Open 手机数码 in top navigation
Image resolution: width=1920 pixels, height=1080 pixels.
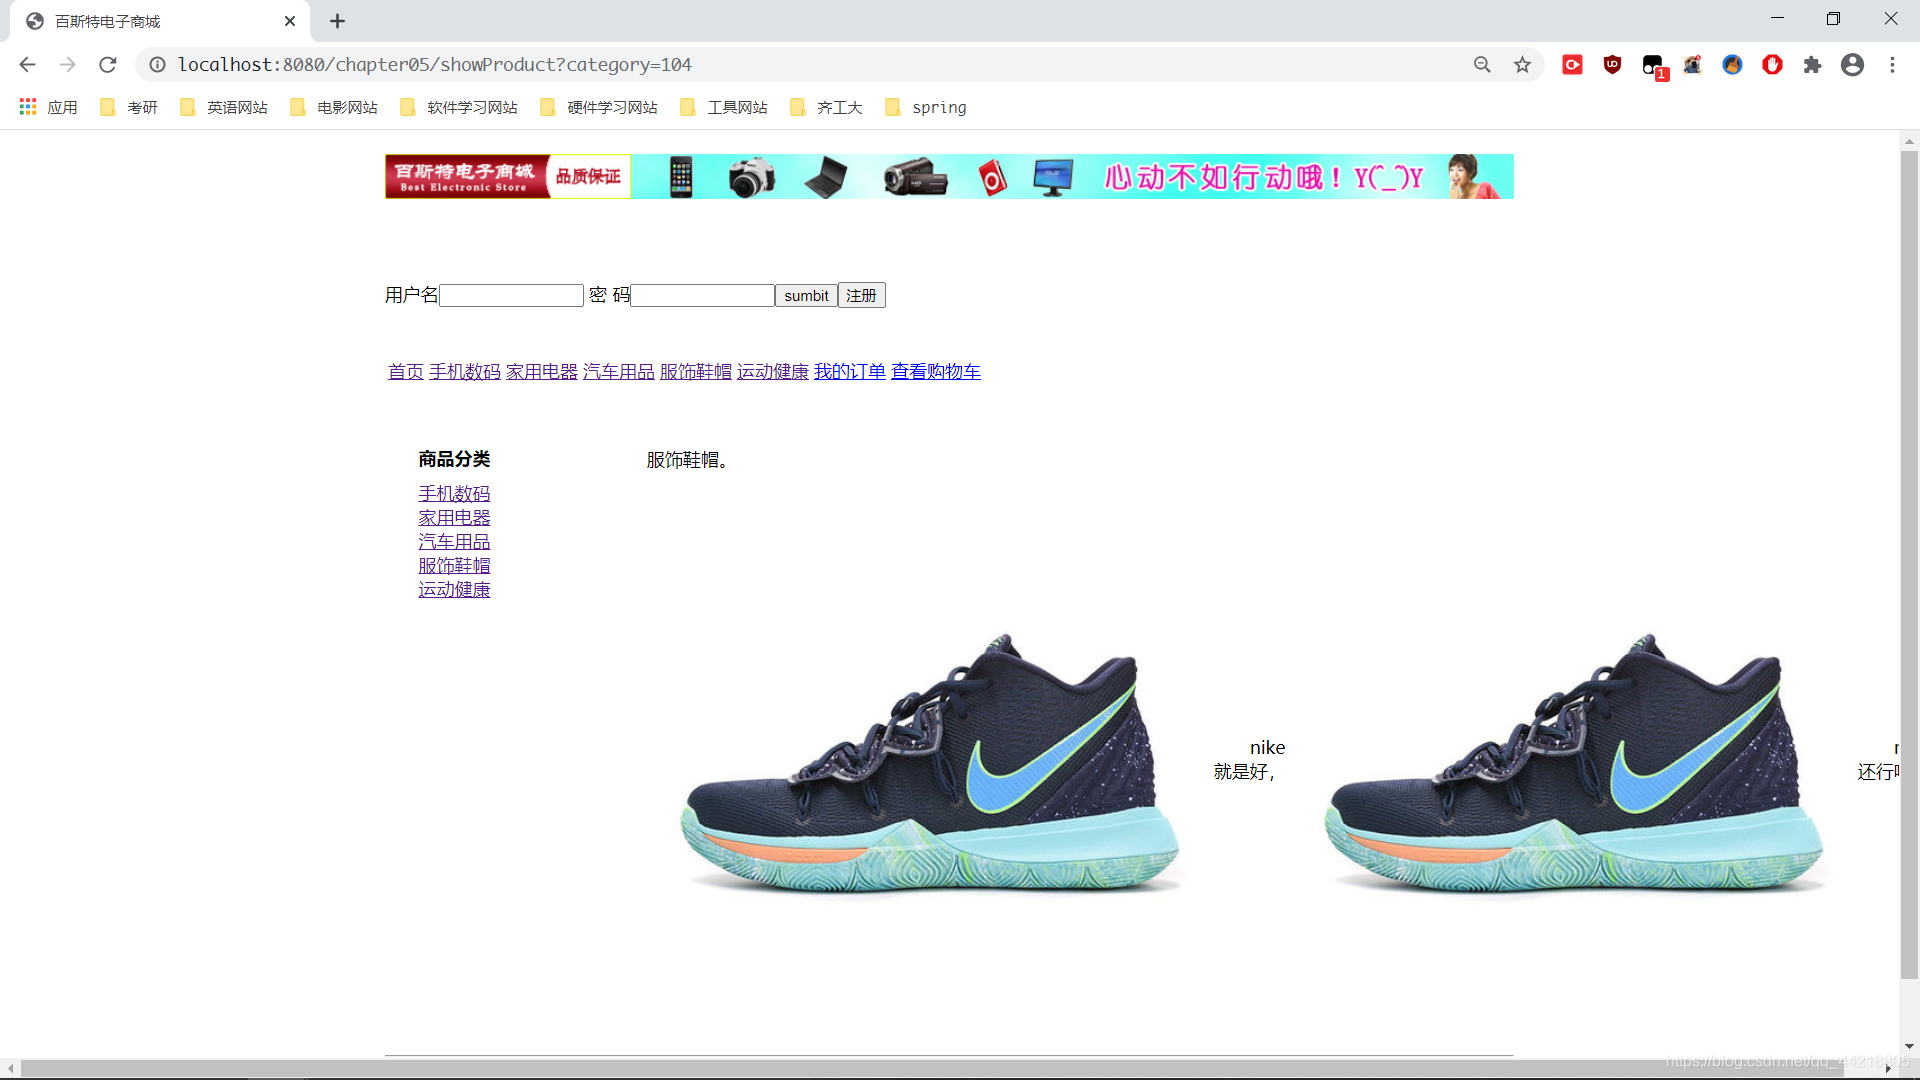(465, 372)
